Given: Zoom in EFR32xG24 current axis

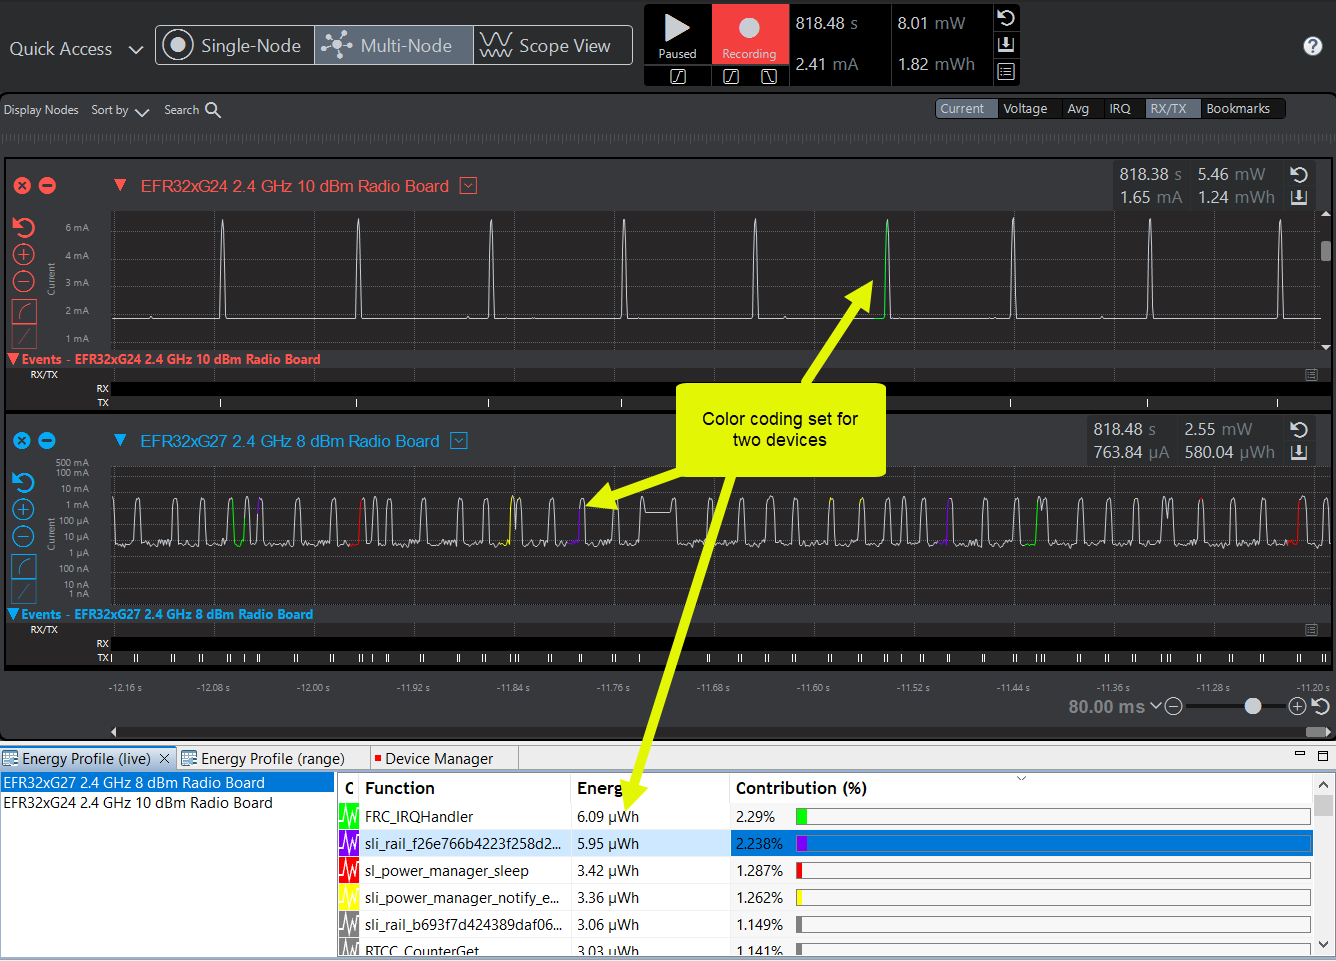Looking at the screenshot, I should pyautogui.click(x=24, y=255).
